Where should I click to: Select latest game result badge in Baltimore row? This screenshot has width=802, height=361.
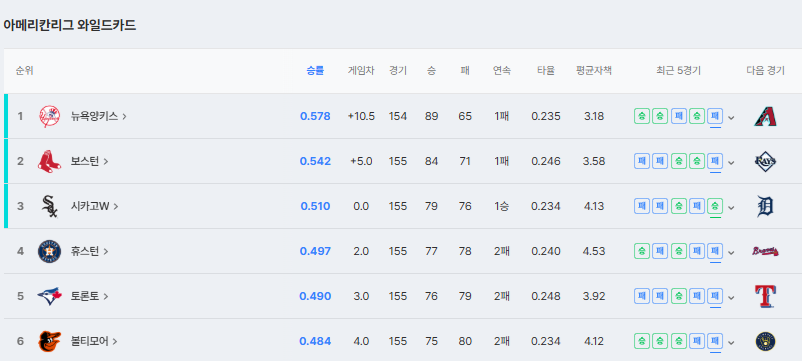(715, 342)
